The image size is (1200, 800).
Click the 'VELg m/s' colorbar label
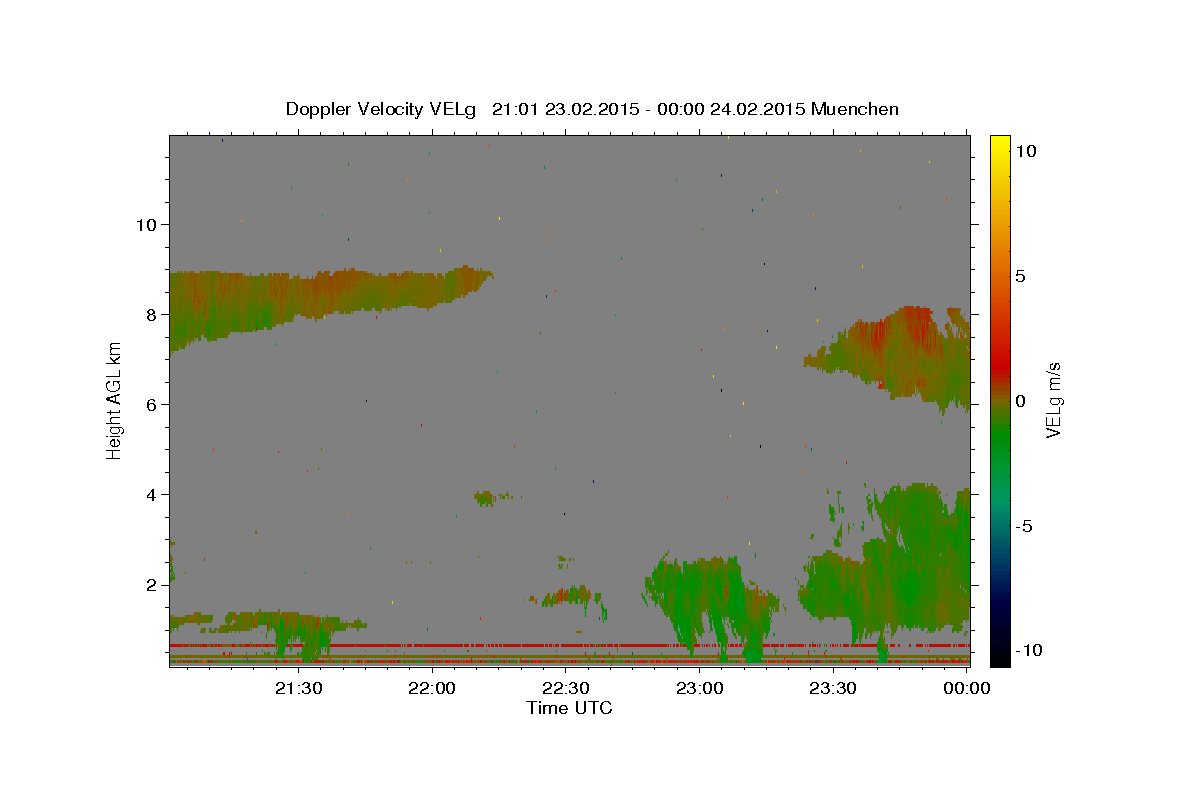point(1053,400)
